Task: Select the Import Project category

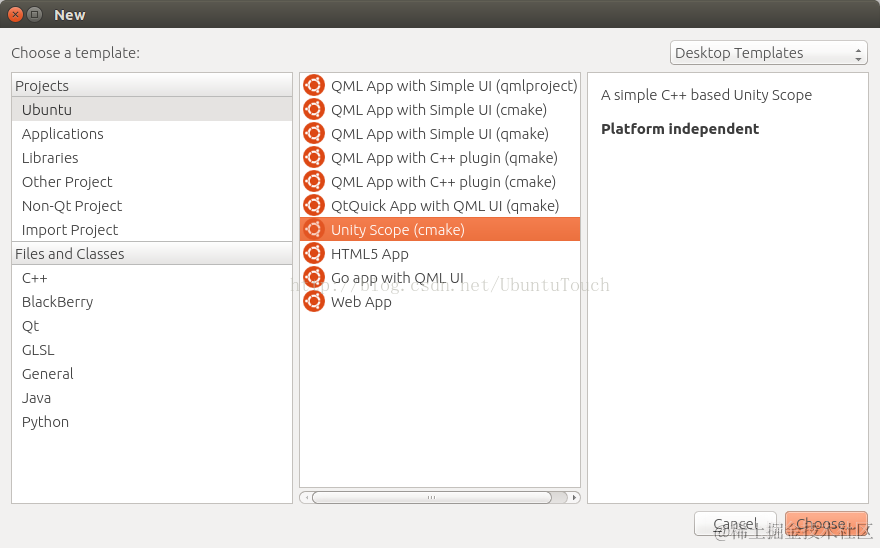Action: tap(152, 230)
